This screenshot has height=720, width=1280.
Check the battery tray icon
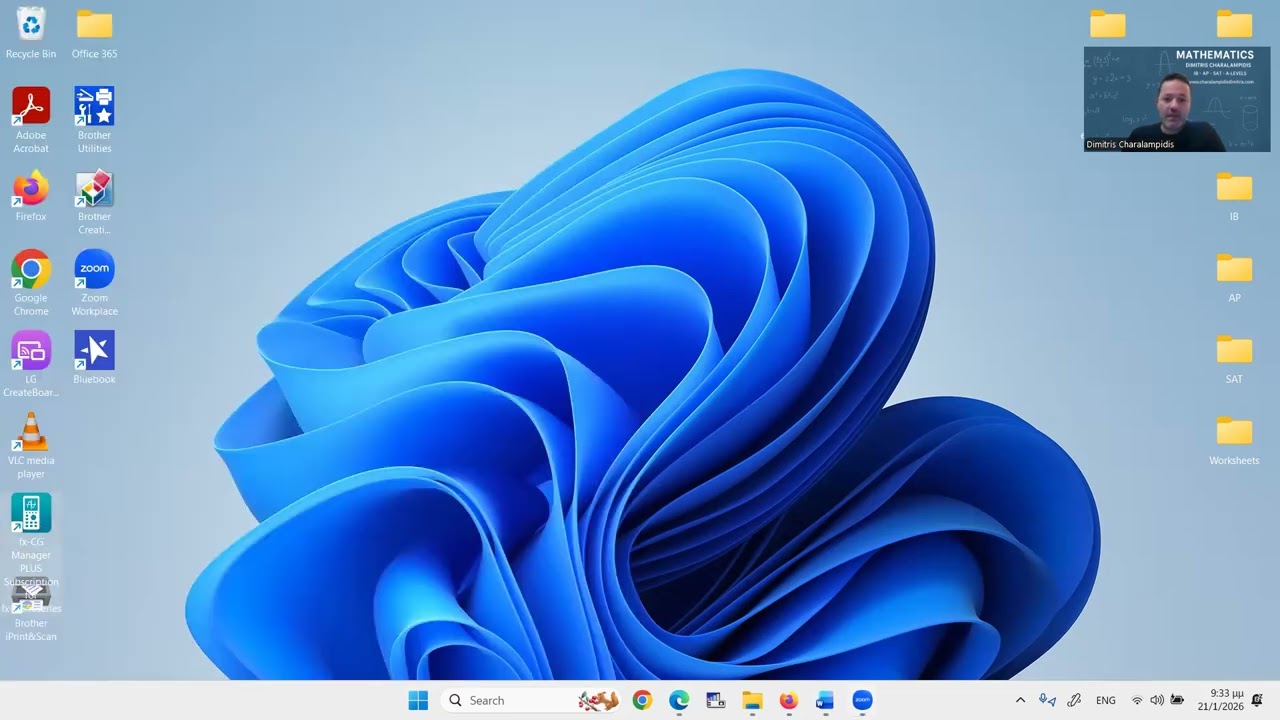point(1177,700)
